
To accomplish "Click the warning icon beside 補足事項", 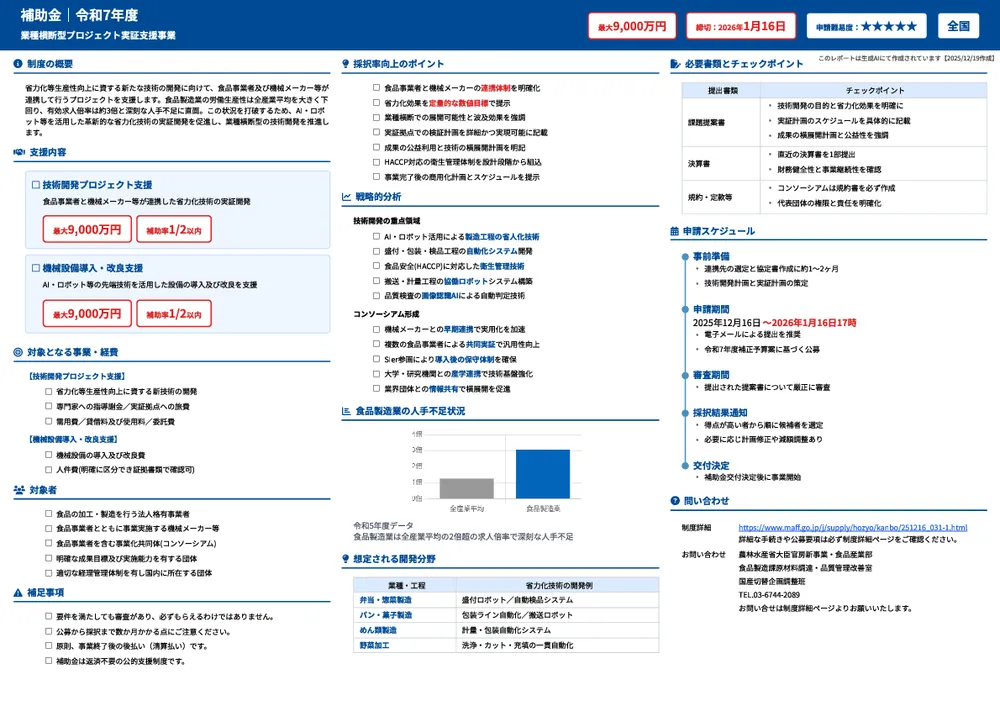I will (x=18, y=593).
